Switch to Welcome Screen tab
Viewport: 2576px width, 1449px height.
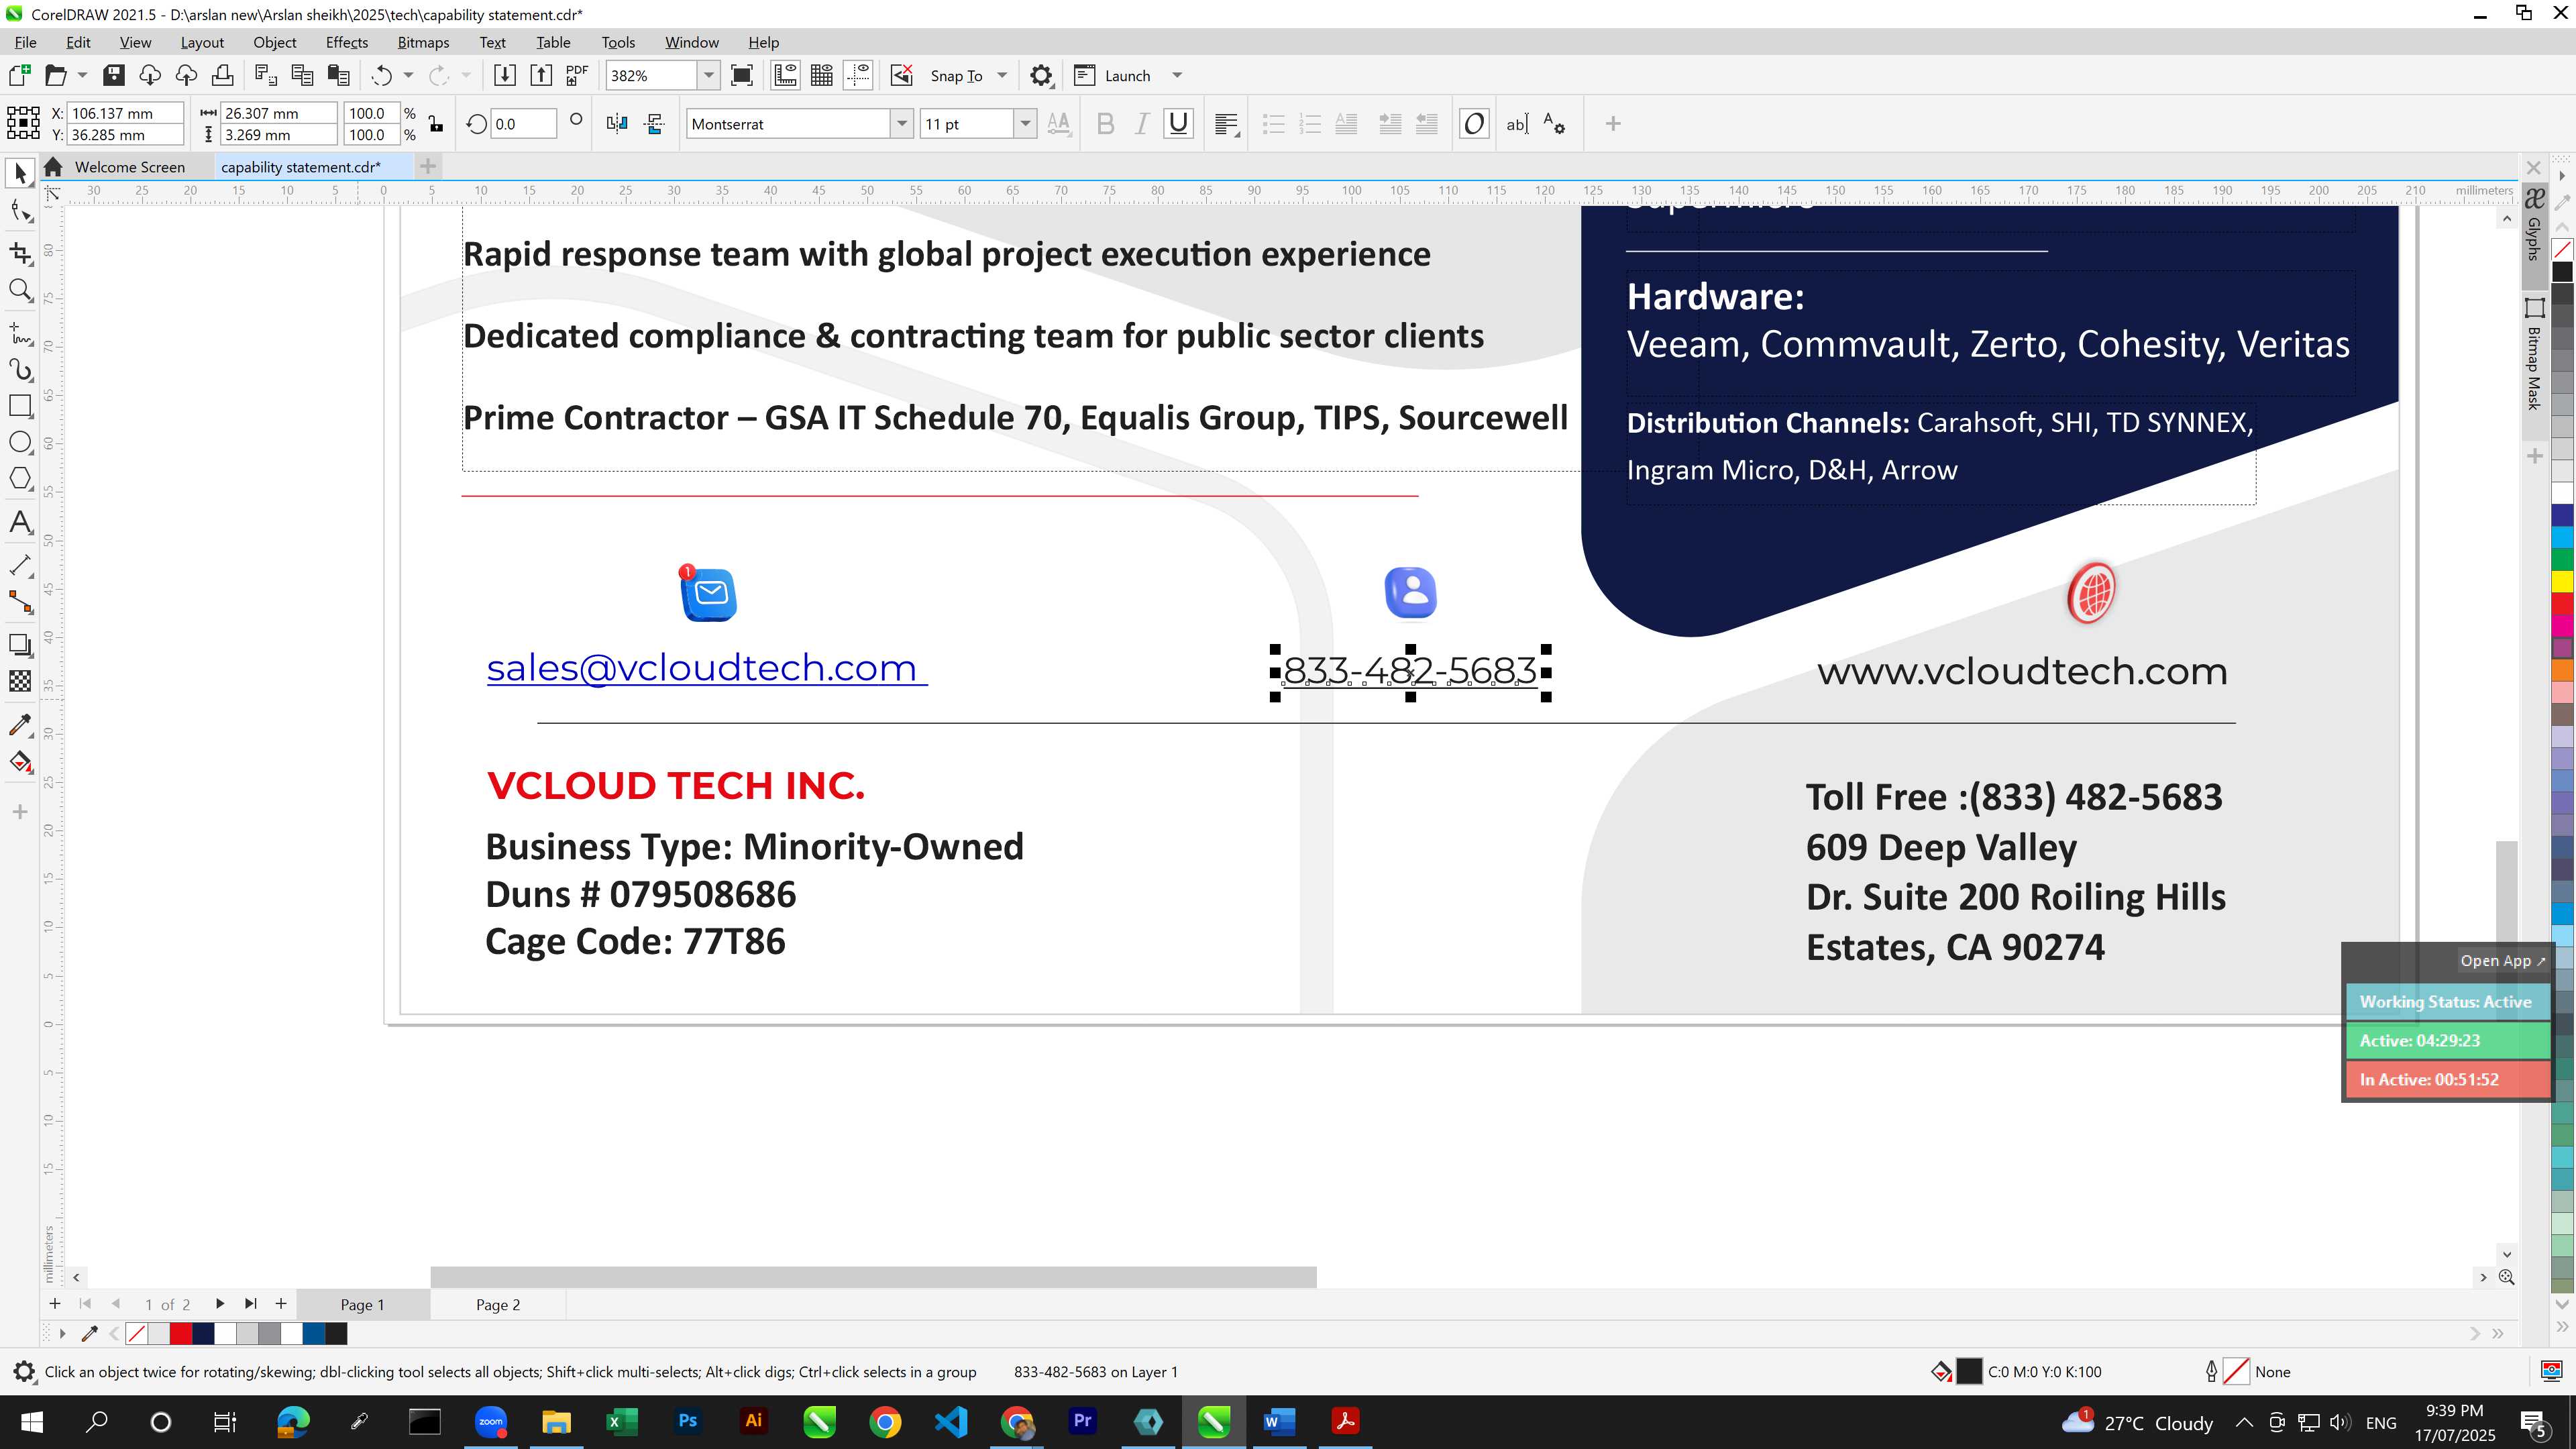[x=129, y=167]
